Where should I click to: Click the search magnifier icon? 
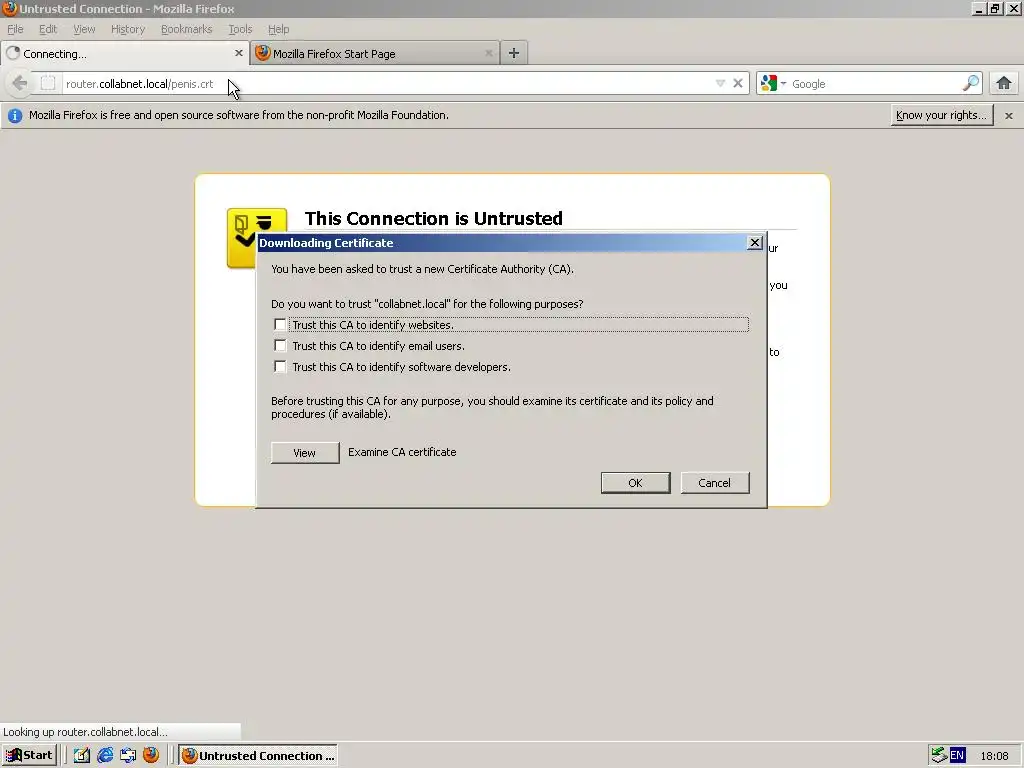click(971, 83)
